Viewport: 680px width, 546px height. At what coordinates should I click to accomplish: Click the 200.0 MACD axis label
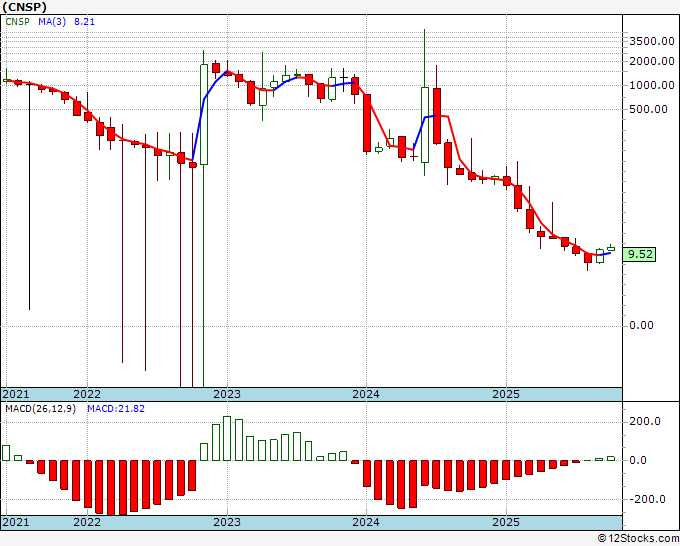[645, 421]
